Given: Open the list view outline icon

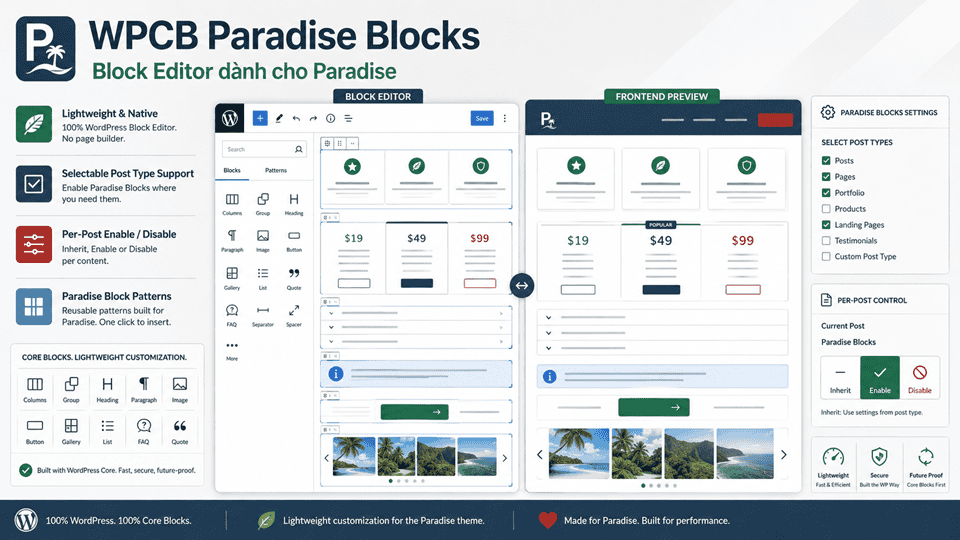Looking at the screenshot, I should click(348, 118).
